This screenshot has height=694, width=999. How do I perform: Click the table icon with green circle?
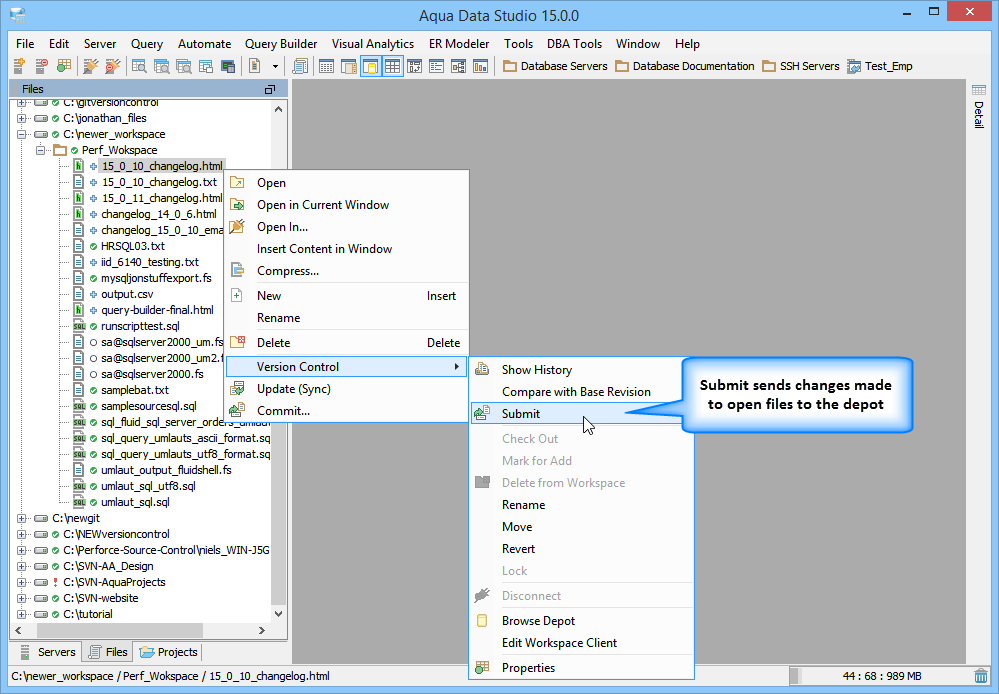click(64, 66)
